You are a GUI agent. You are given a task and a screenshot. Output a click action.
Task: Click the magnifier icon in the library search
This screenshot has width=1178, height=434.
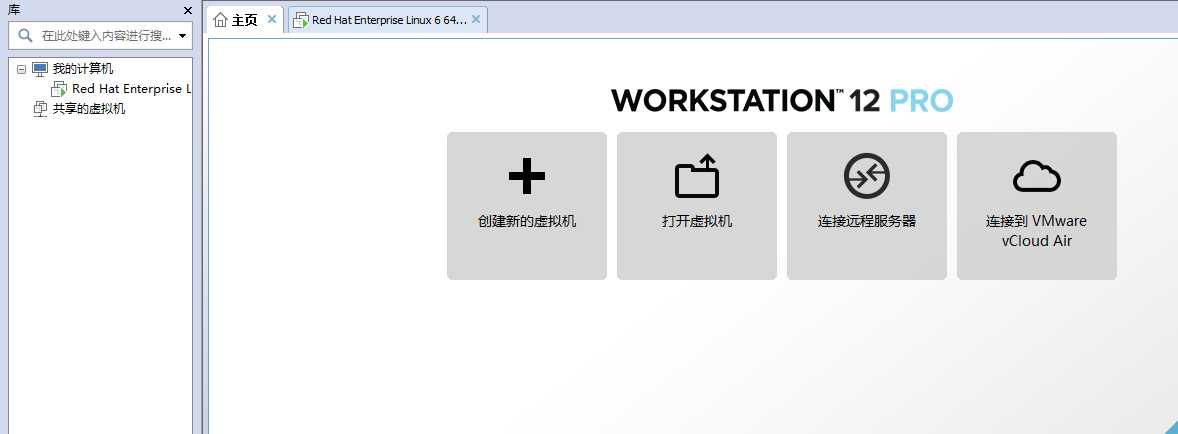[x=26, y=35]
